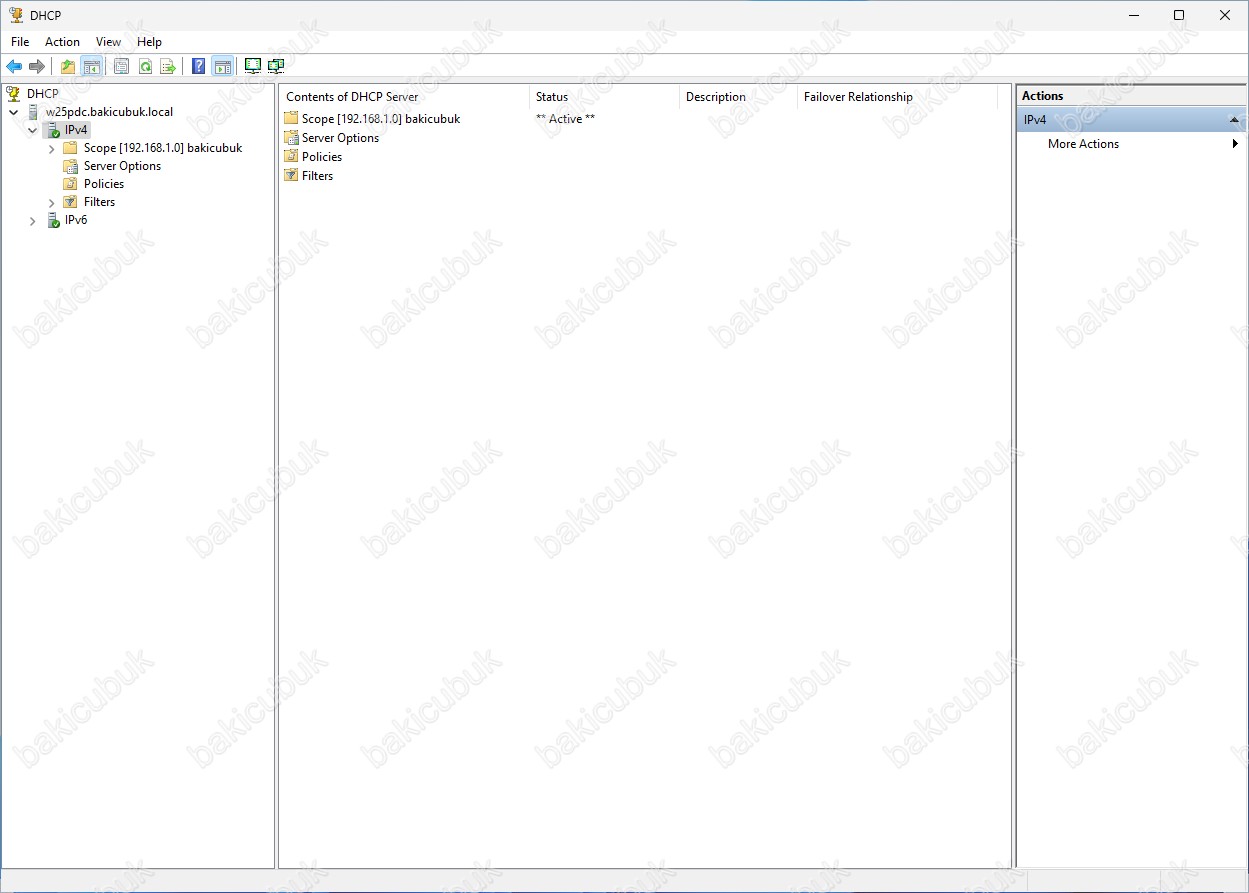Select Policies label in tree

104,184
